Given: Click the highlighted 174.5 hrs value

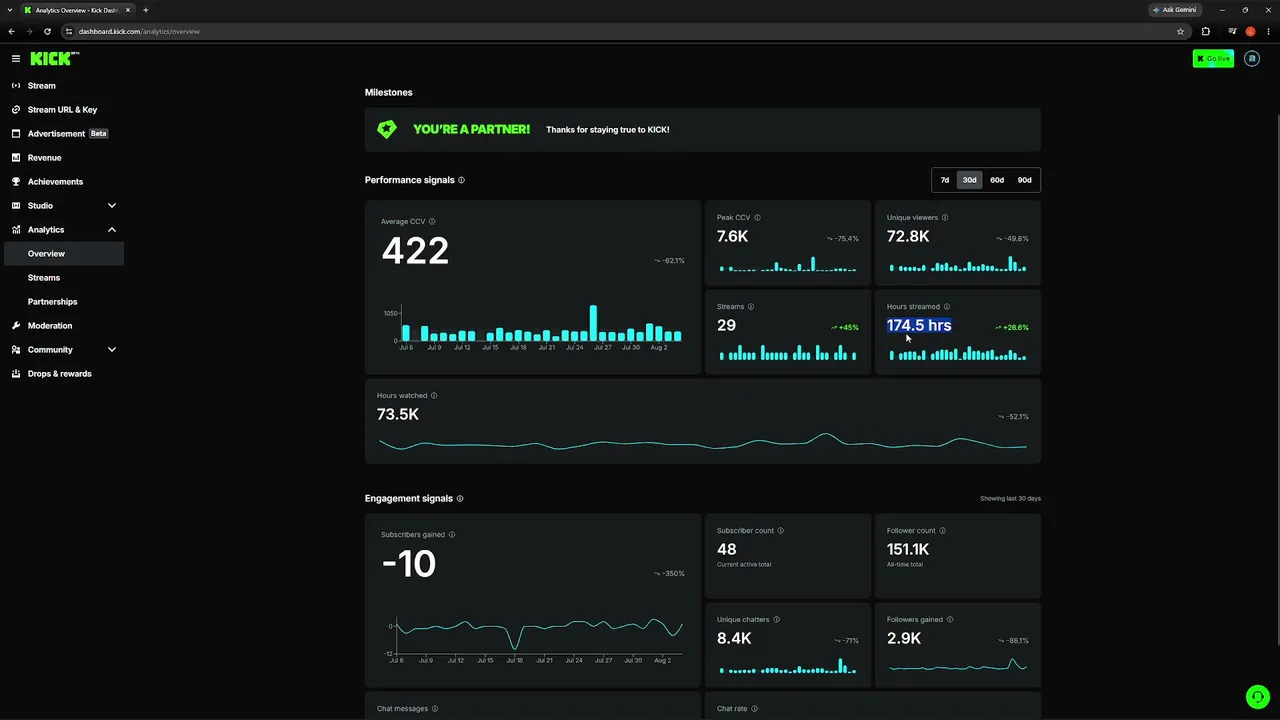Looking at the screenshot, I should (x=919, y=326).
